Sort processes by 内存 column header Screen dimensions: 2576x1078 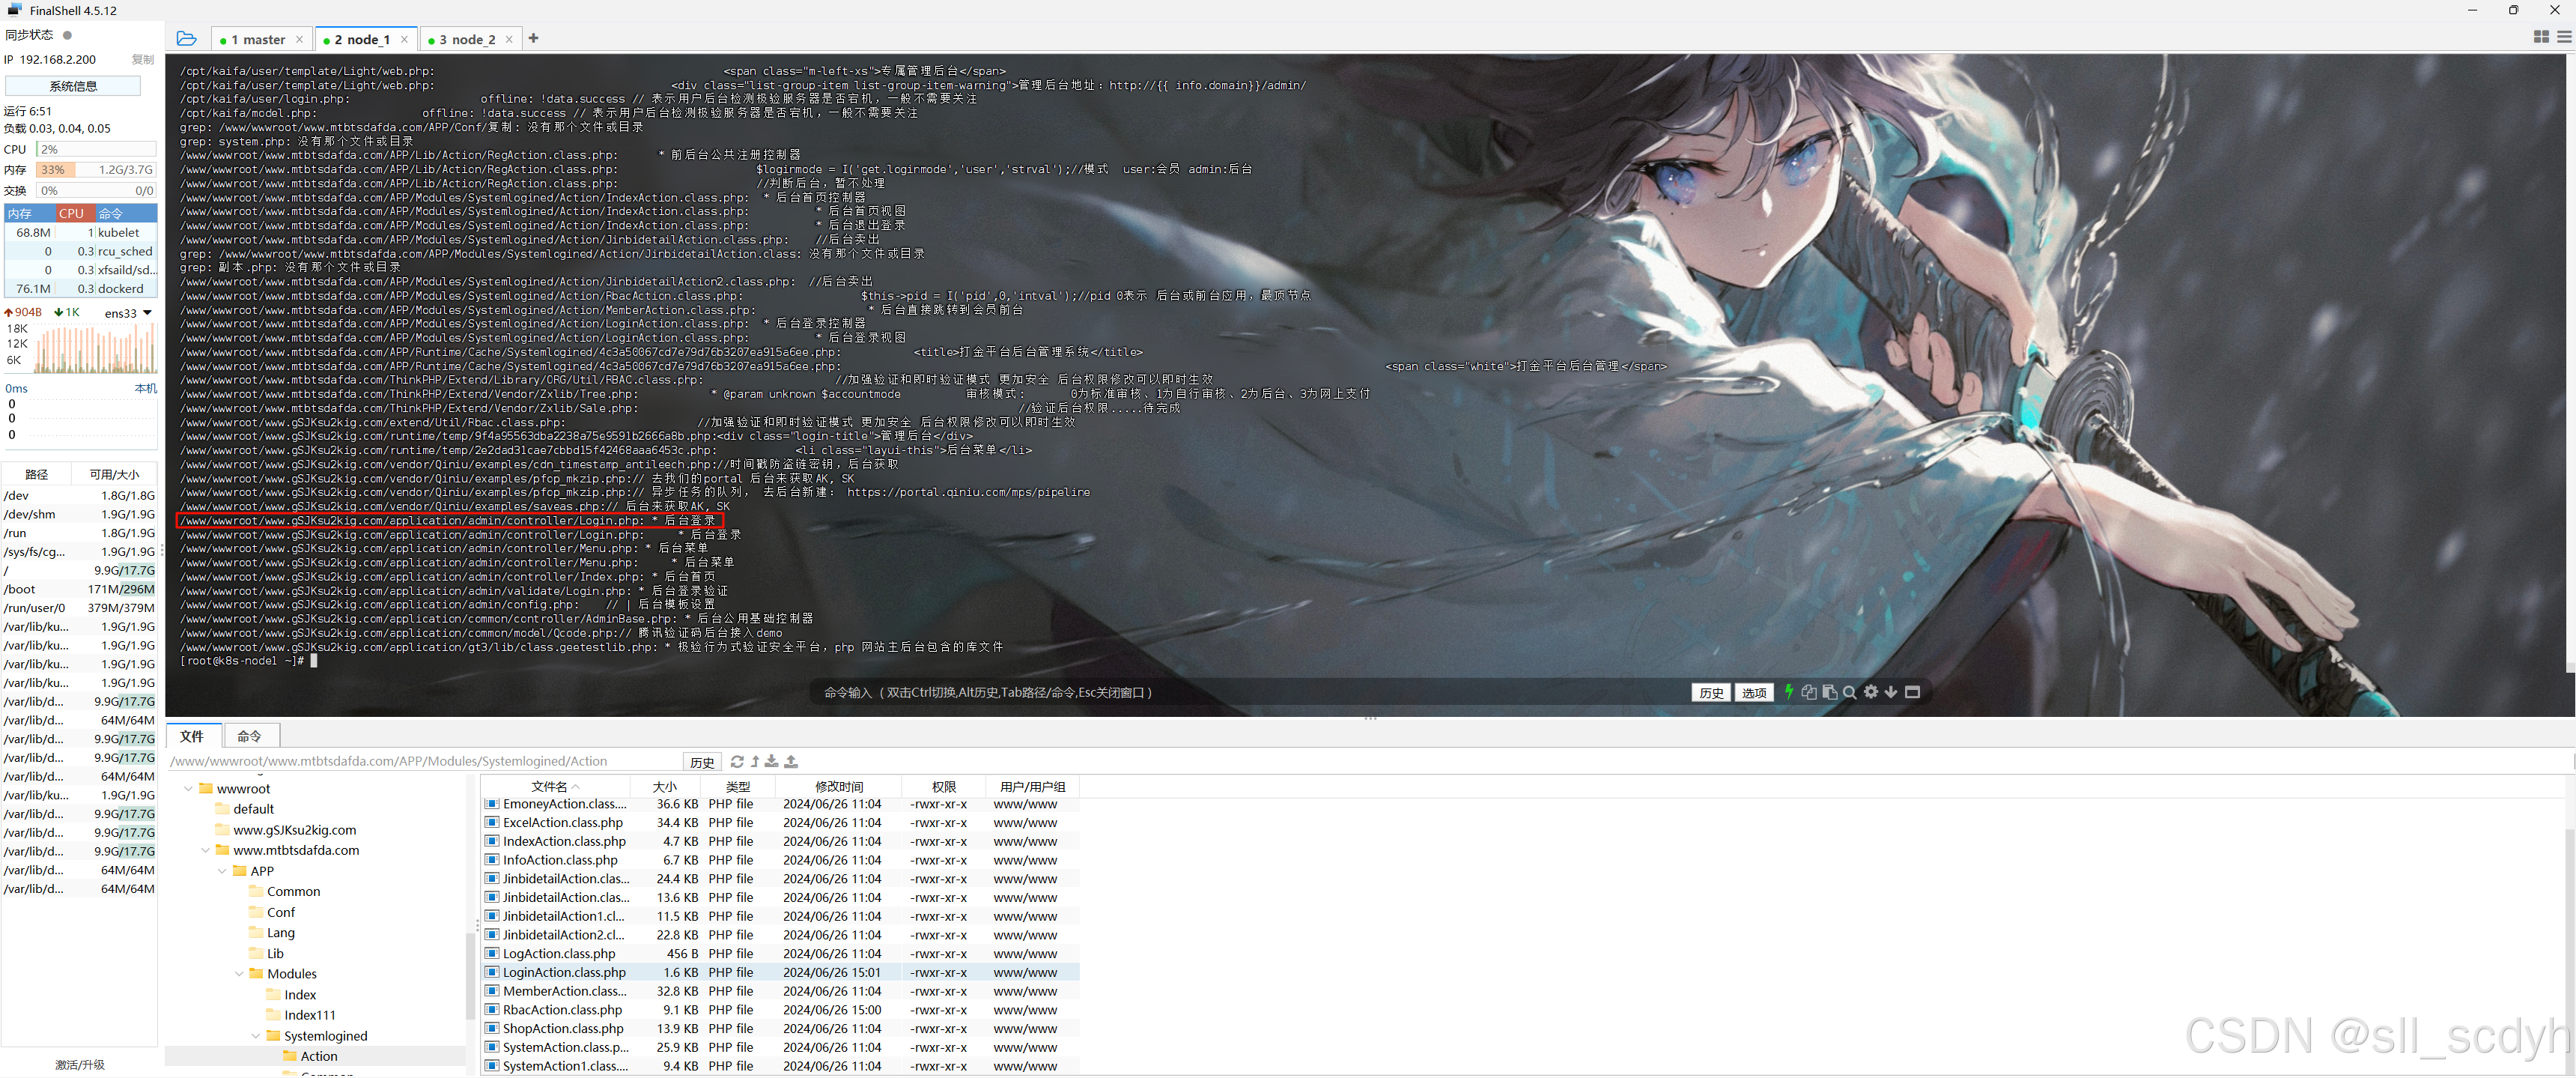[x=29, y=214]
